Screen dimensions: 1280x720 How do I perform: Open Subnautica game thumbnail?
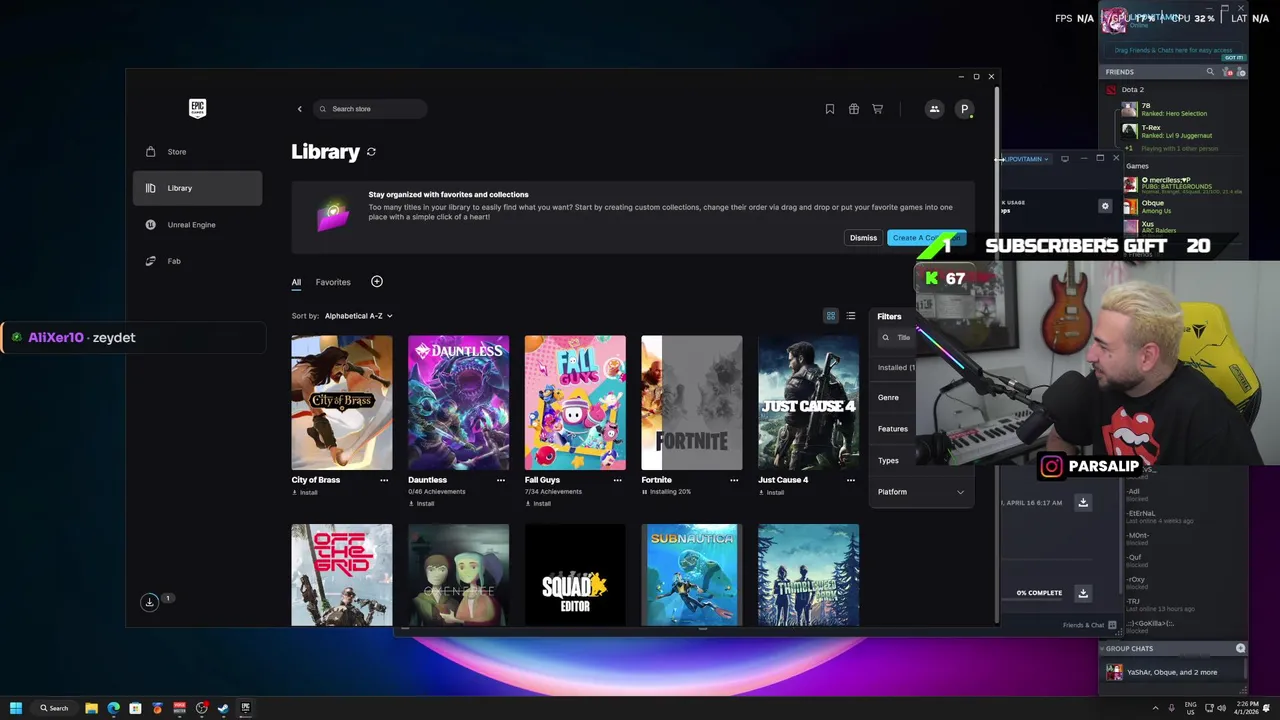[692, 575]
